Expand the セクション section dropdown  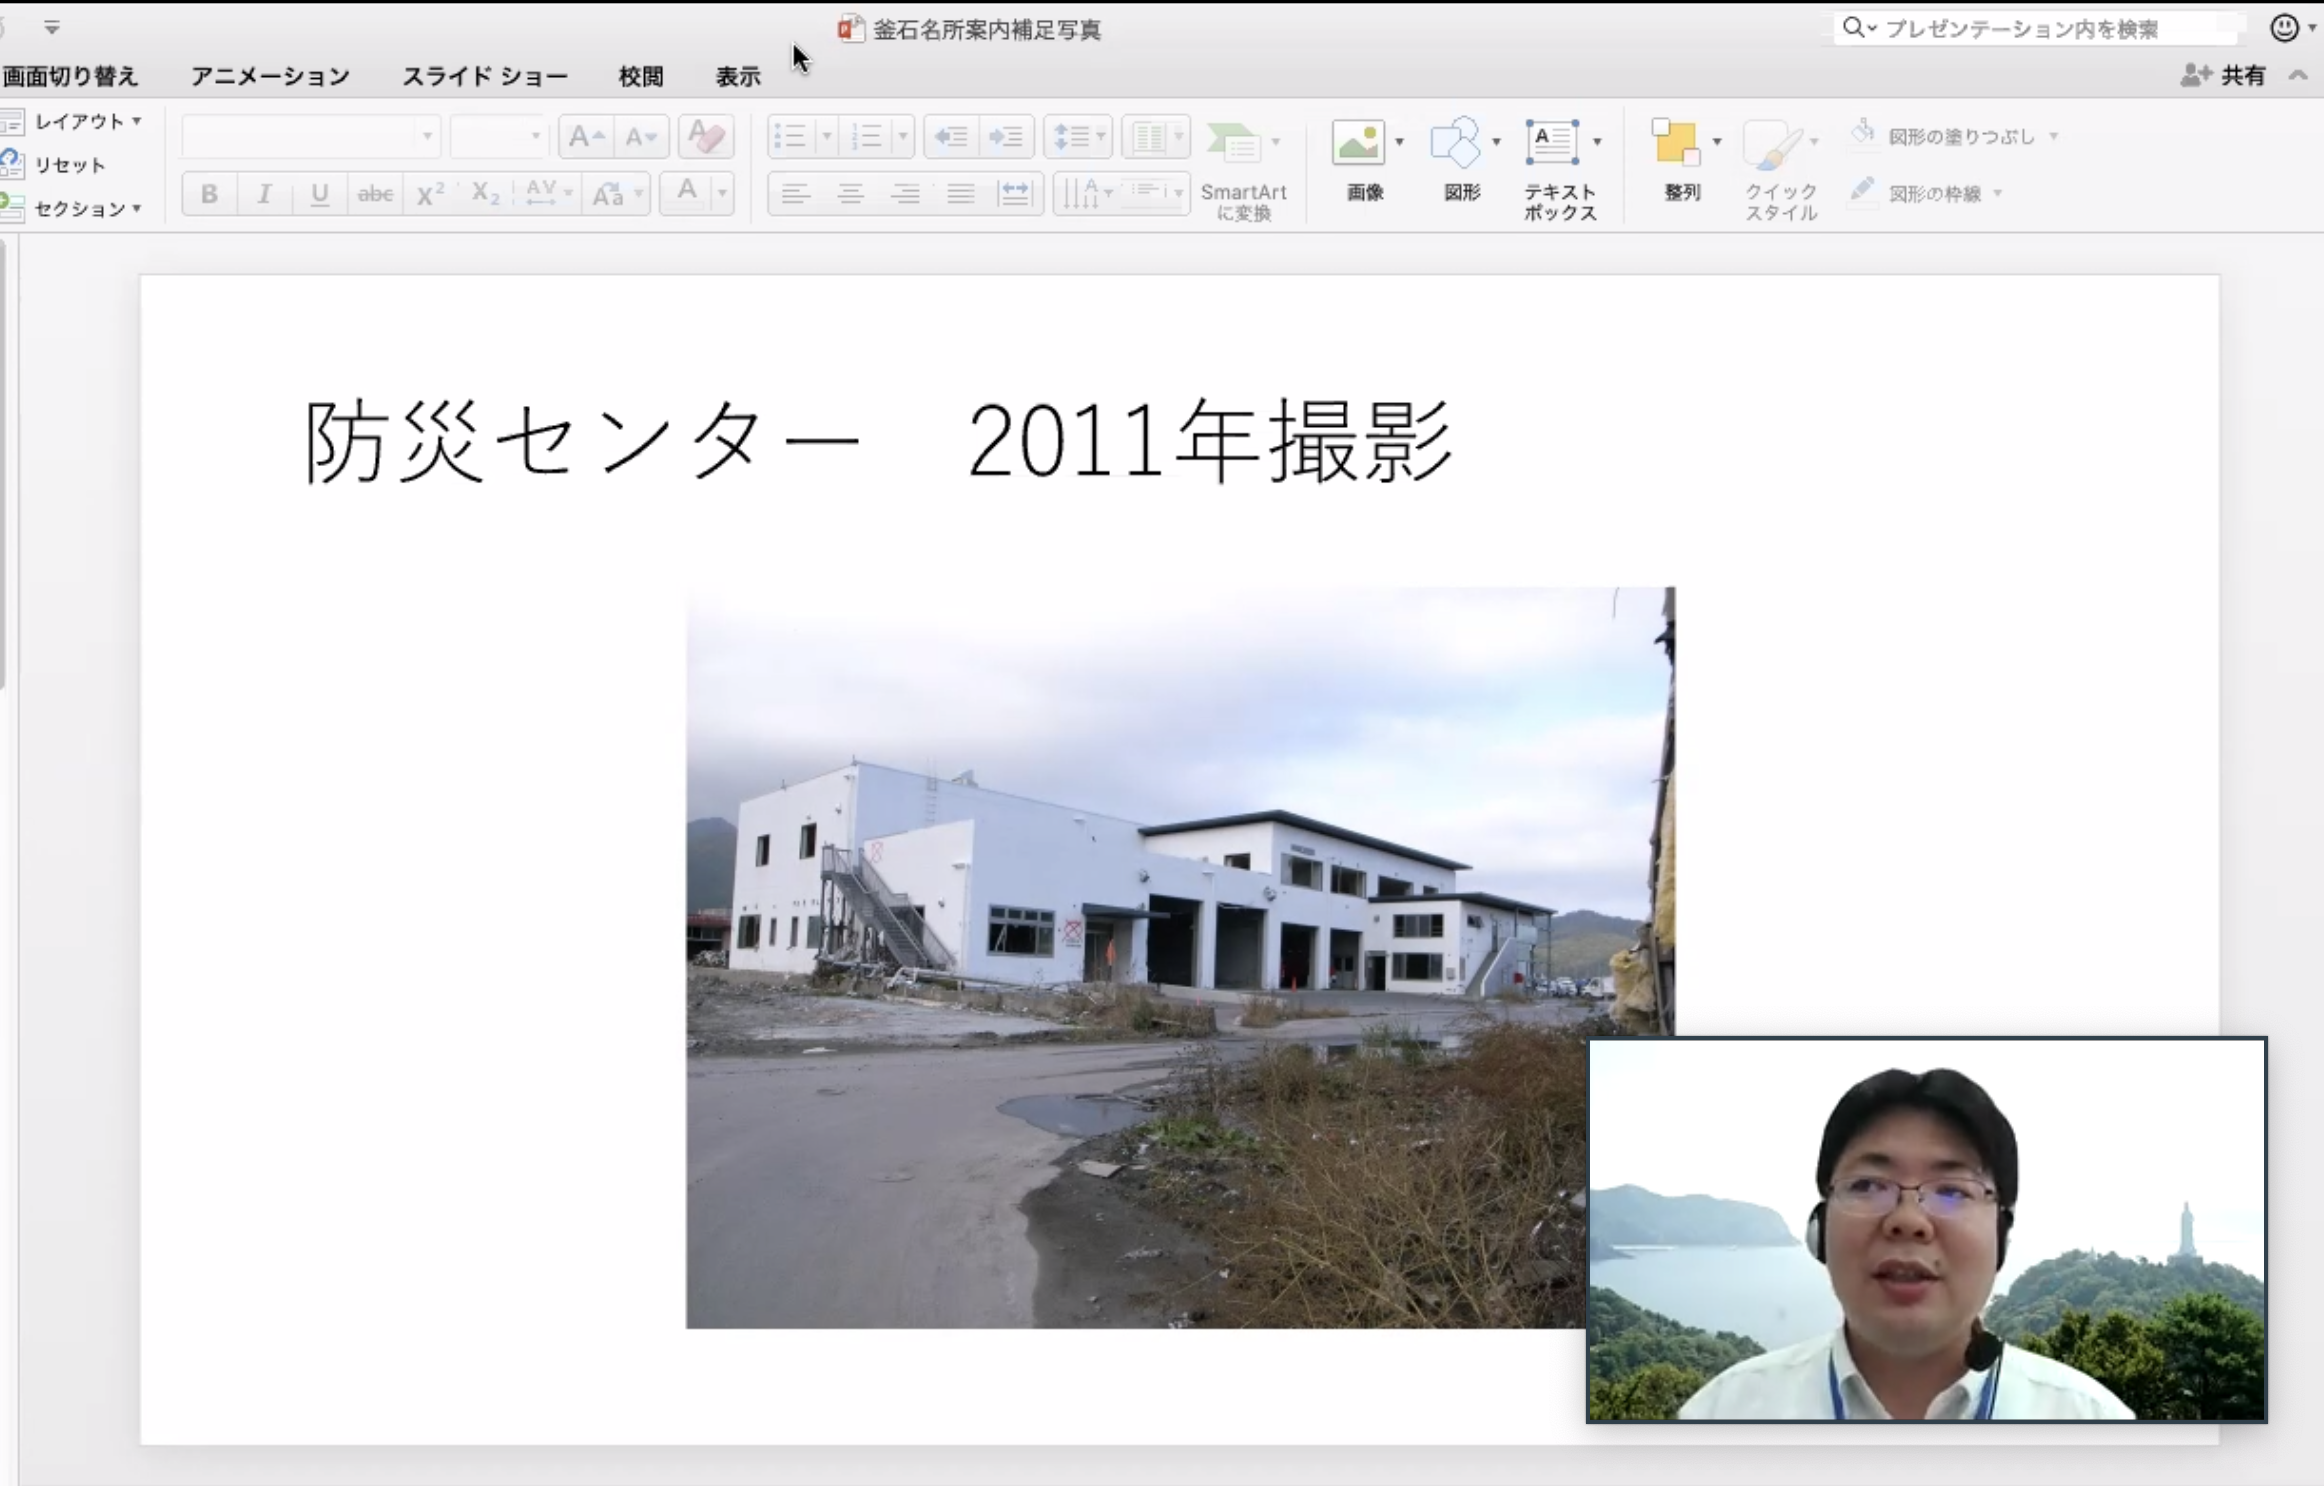pos(87,208)
